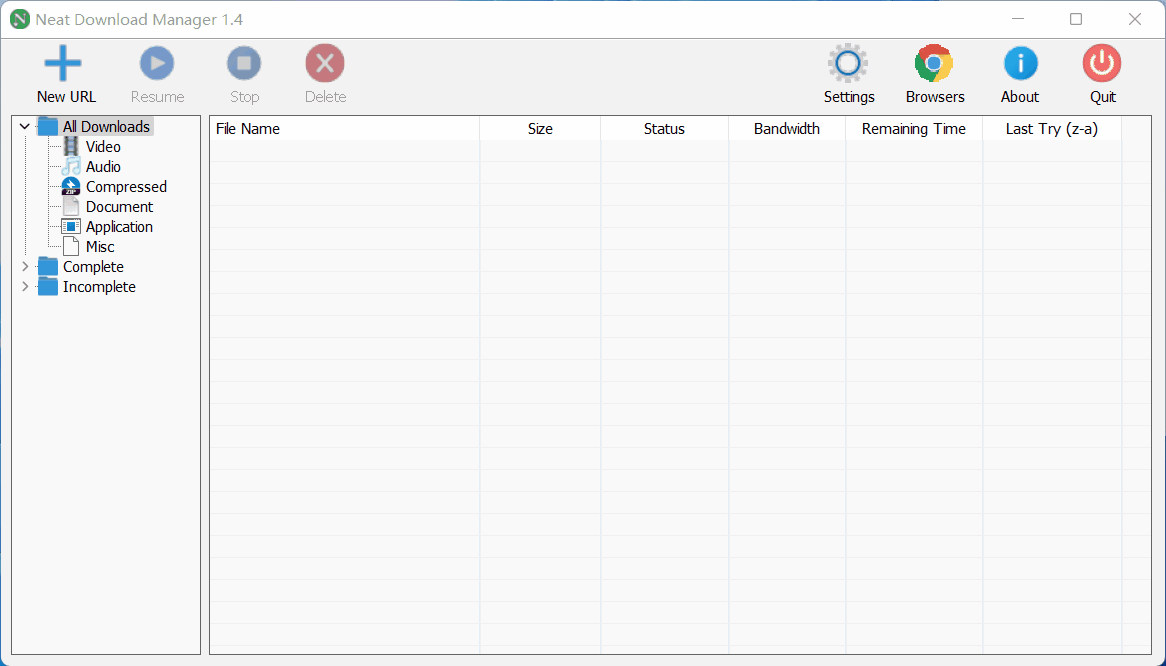Maximize the Neat Download Manager window
This screenshot has width=1166, height=666.
[1076, 19]
